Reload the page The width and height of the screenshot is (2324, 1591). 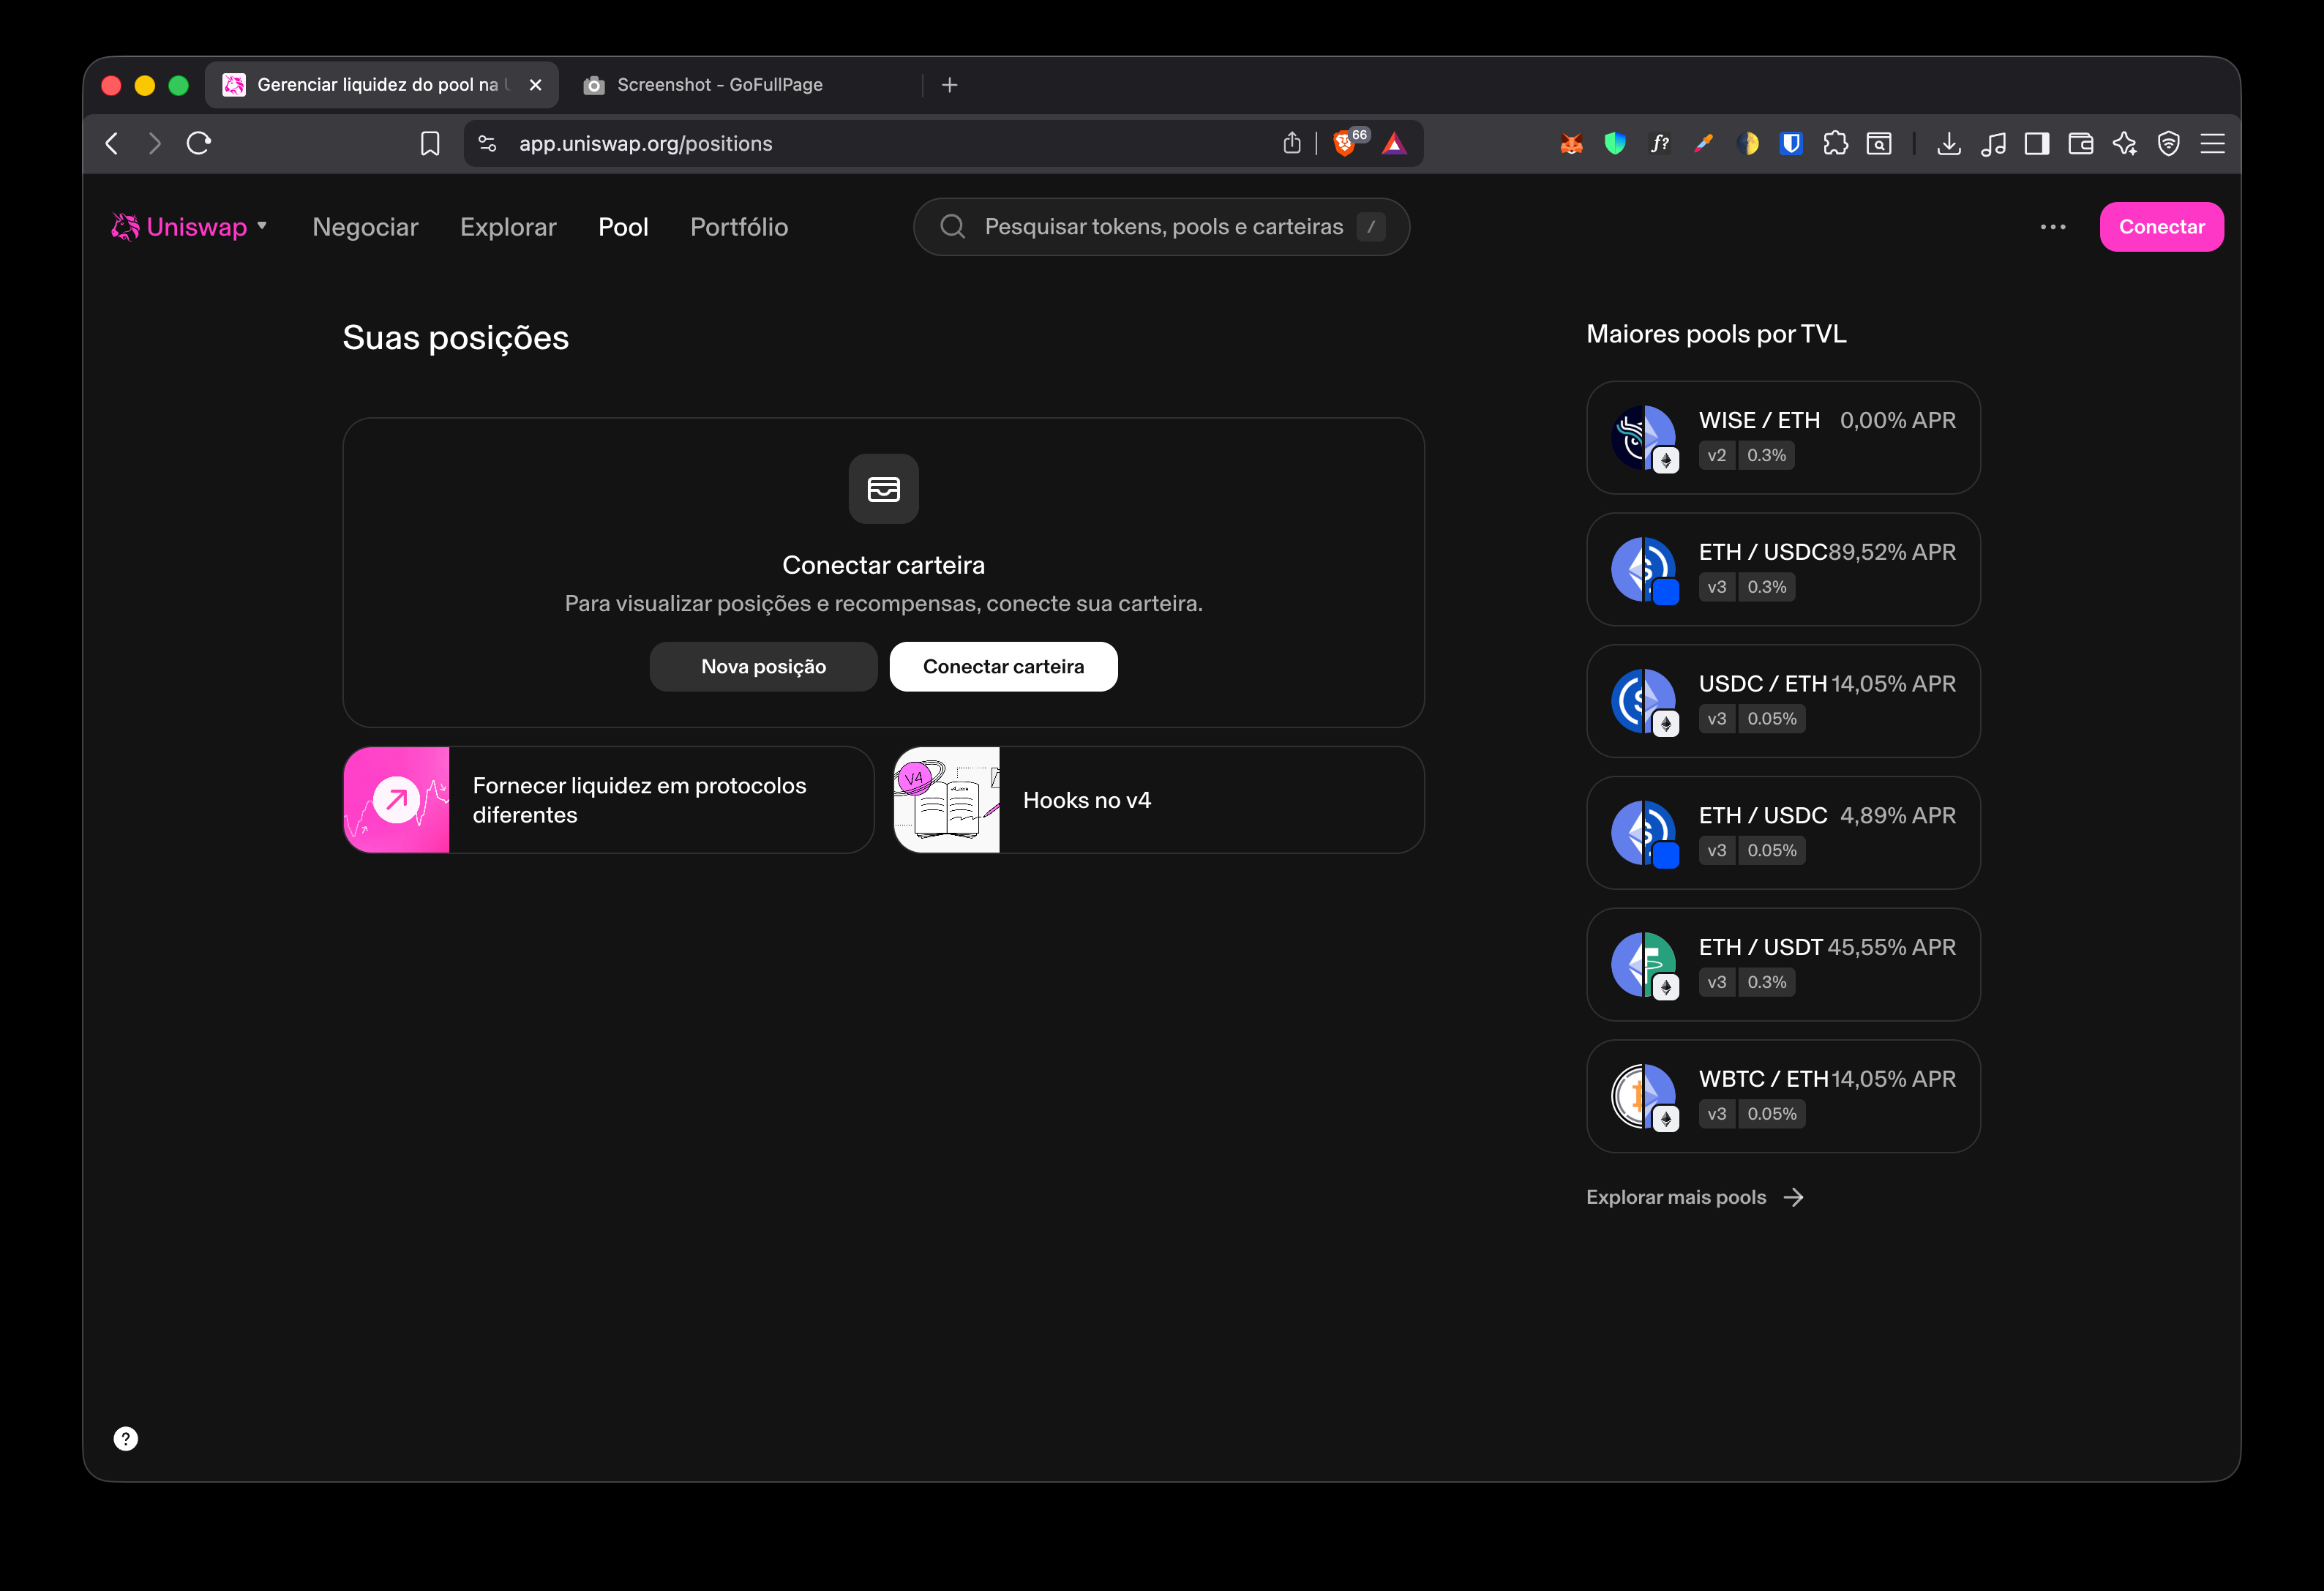point(199,144)
